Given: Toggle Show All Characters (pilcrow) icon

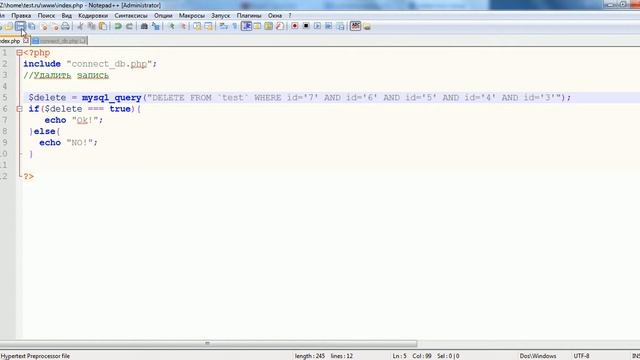Looking at the screenshot, I should (x=235, y=27).
